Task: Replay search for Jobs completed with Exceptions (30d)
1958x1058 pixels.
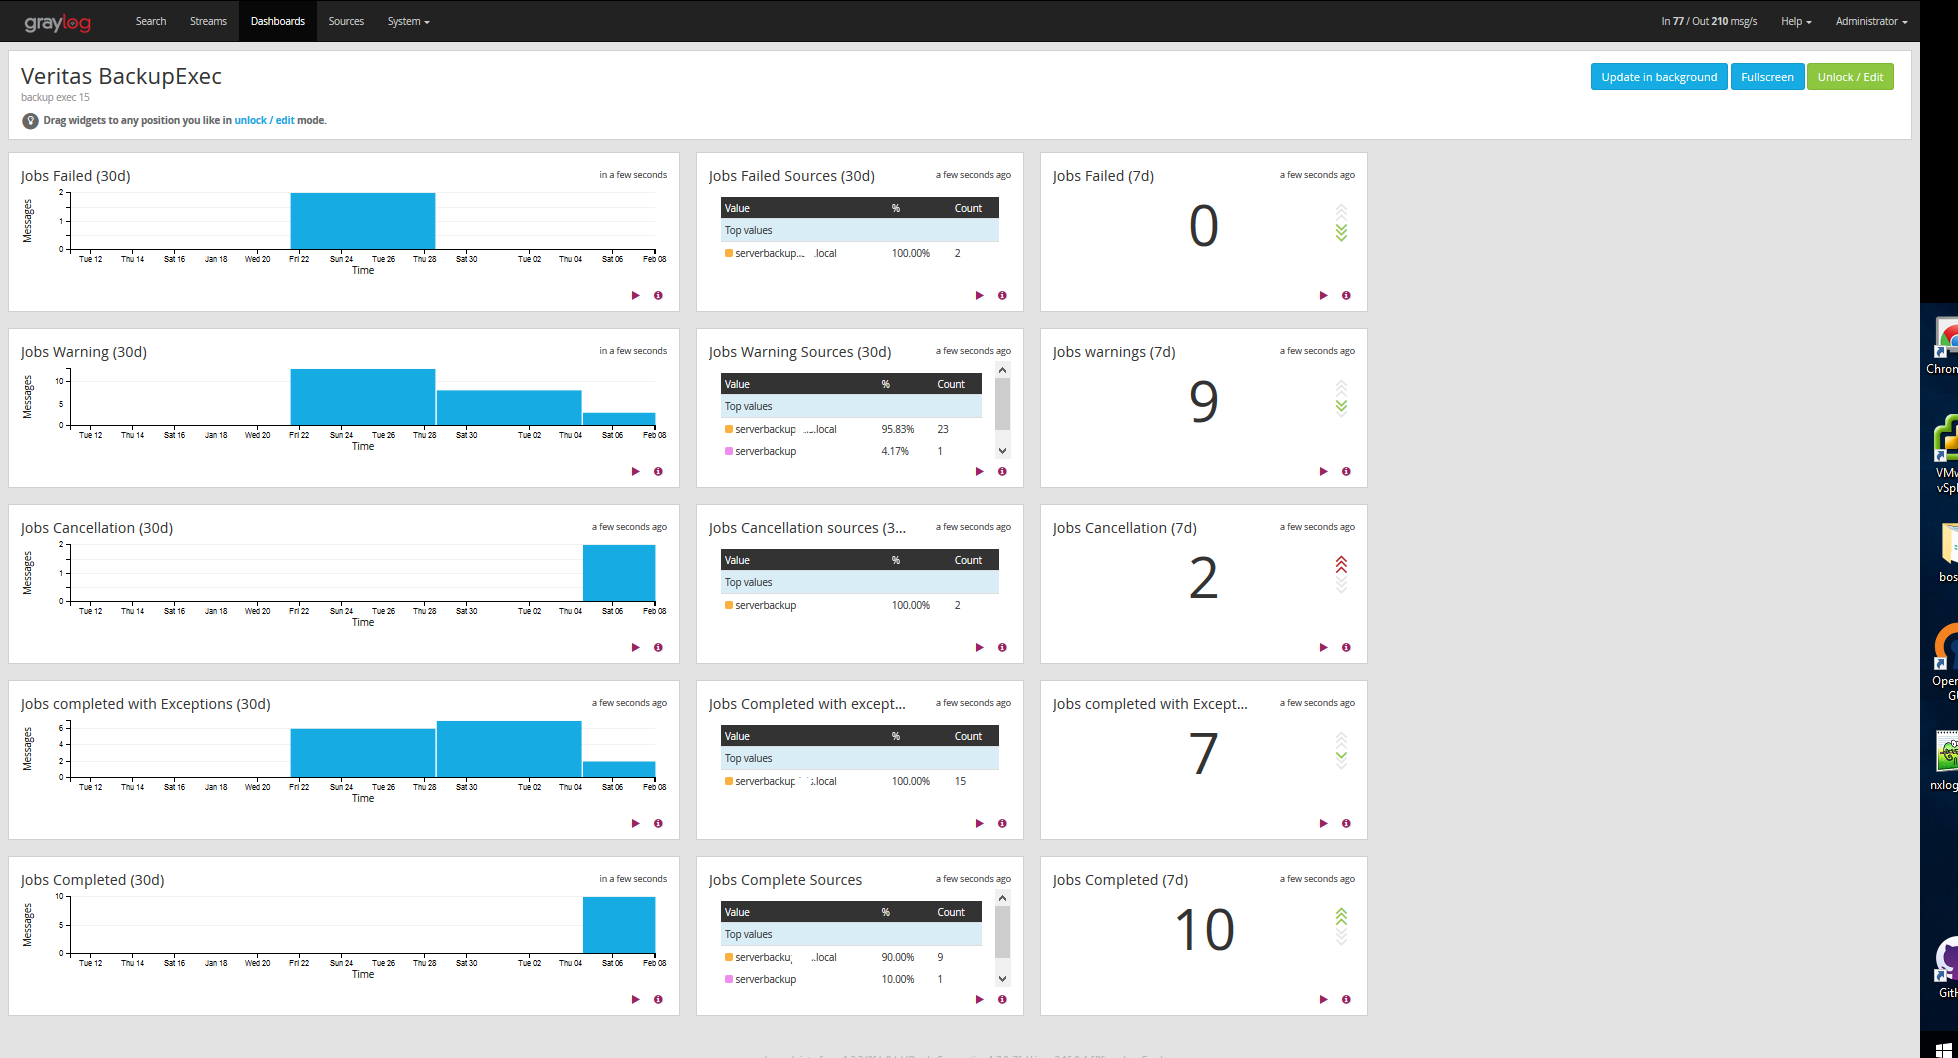Action: (636, 823)
